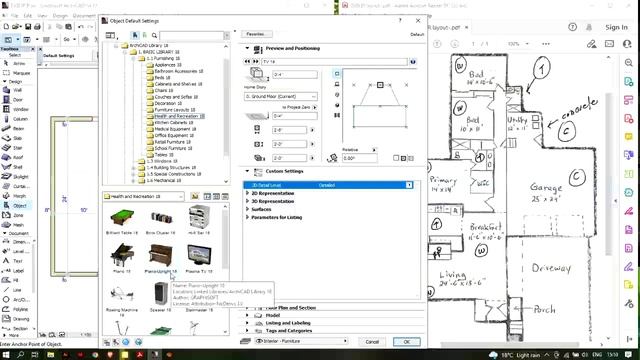Screen dimensions: 640x360
Task: Open the Document menu in ArchiCAD
Action: click(x=84, y=16)
